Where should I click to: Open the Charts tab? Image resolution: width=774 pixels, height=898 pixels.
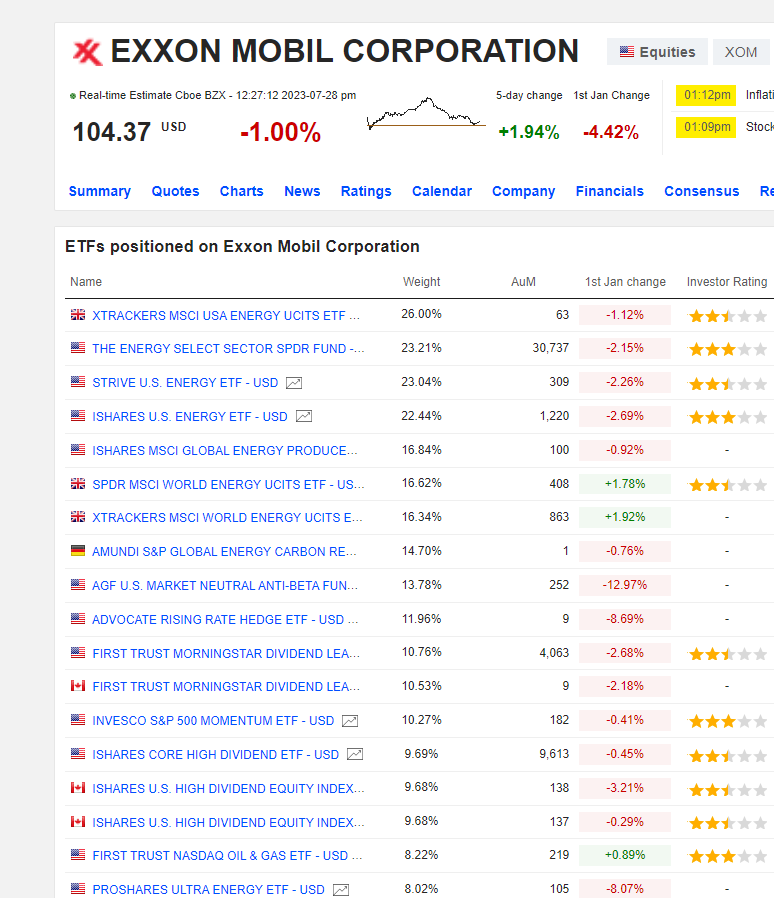point(241,191)
